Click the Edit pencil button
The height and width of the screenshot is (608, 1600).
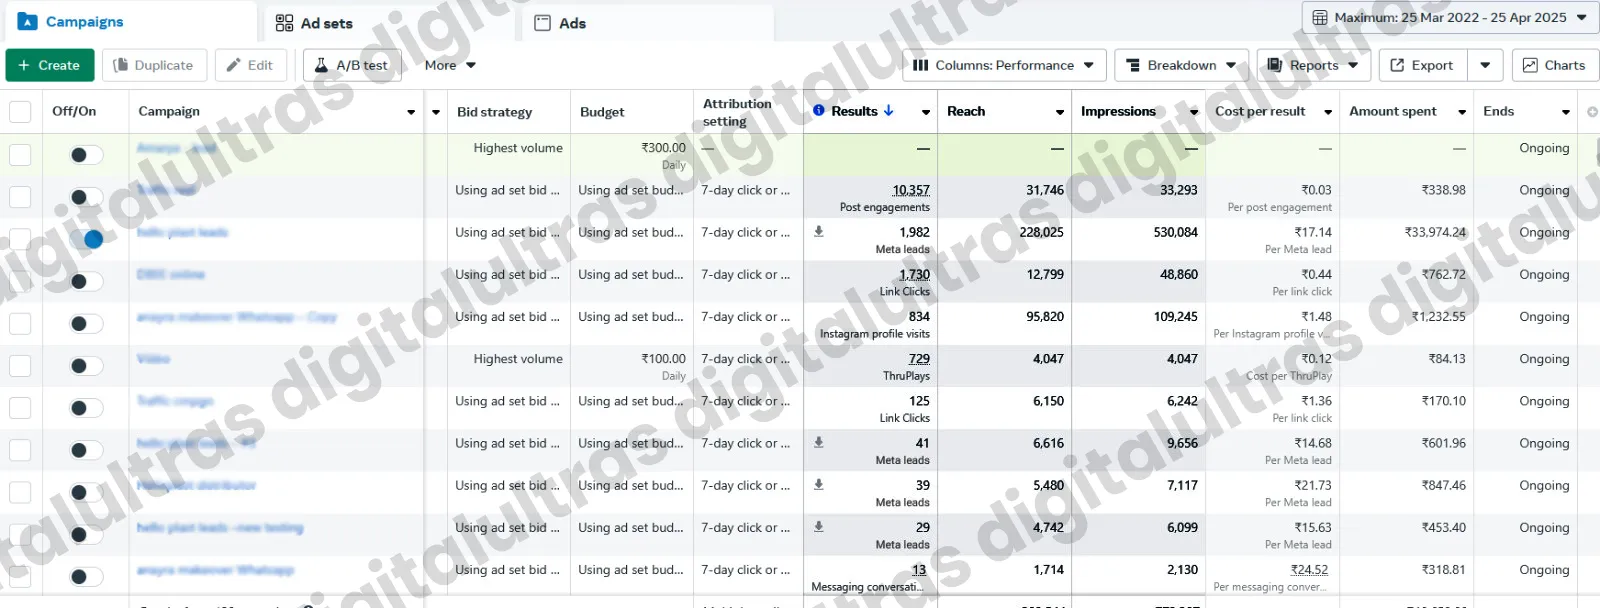pos(250,65)
